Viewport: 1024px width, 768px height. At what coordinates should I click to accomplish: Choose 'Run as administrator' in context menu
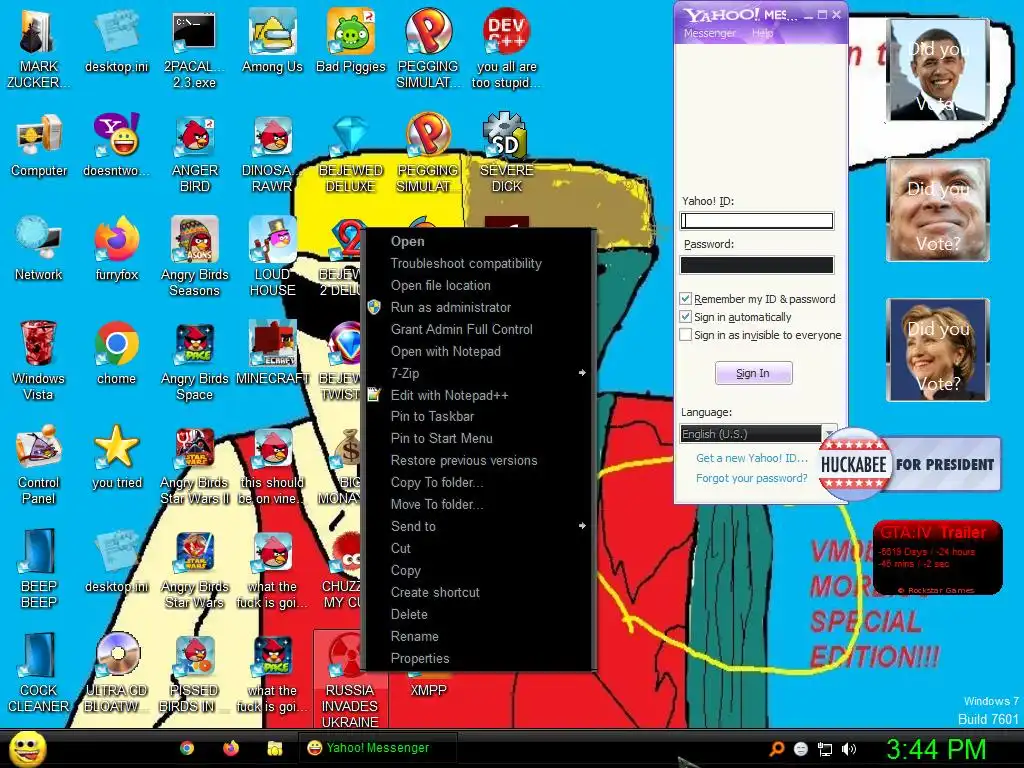[x=479, y=307]
